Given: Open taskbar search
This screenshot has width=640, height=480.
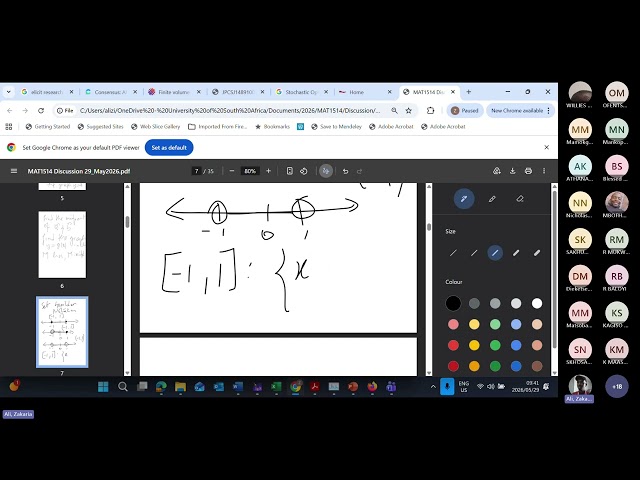Looking at the screenshot, I should [x=122, y=387].
